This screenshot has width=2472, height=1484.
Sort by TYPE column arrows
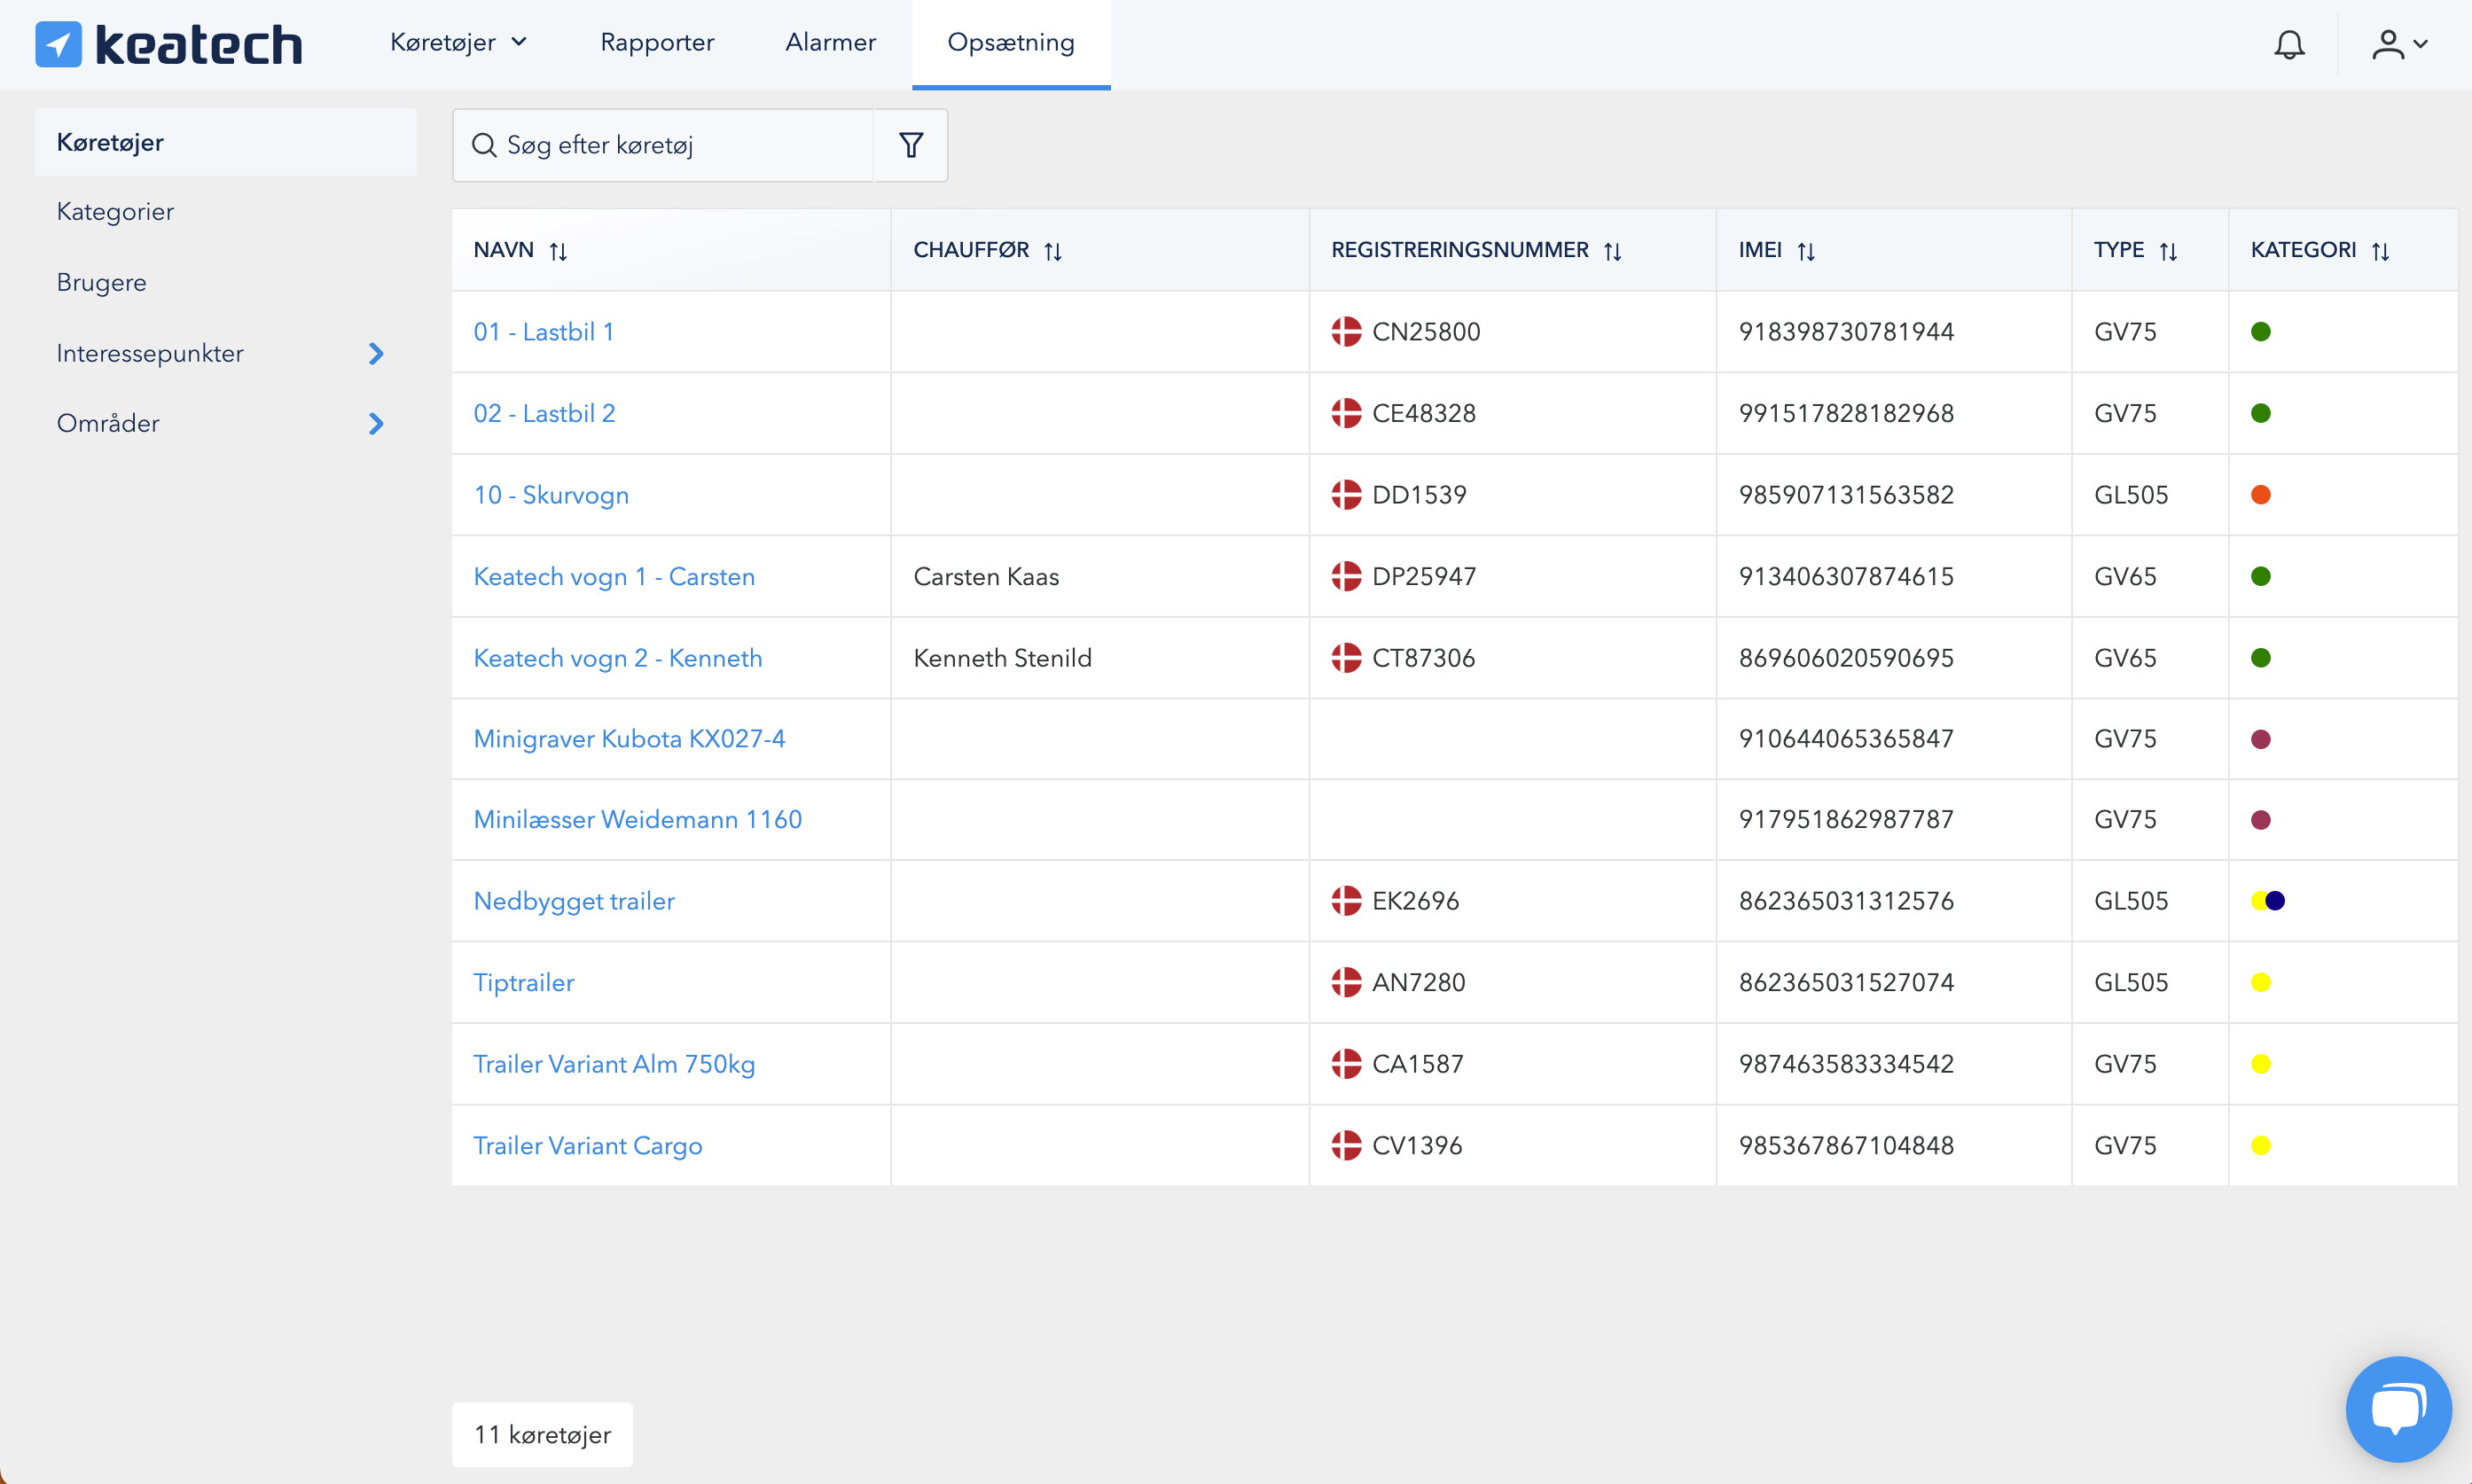2168,251
